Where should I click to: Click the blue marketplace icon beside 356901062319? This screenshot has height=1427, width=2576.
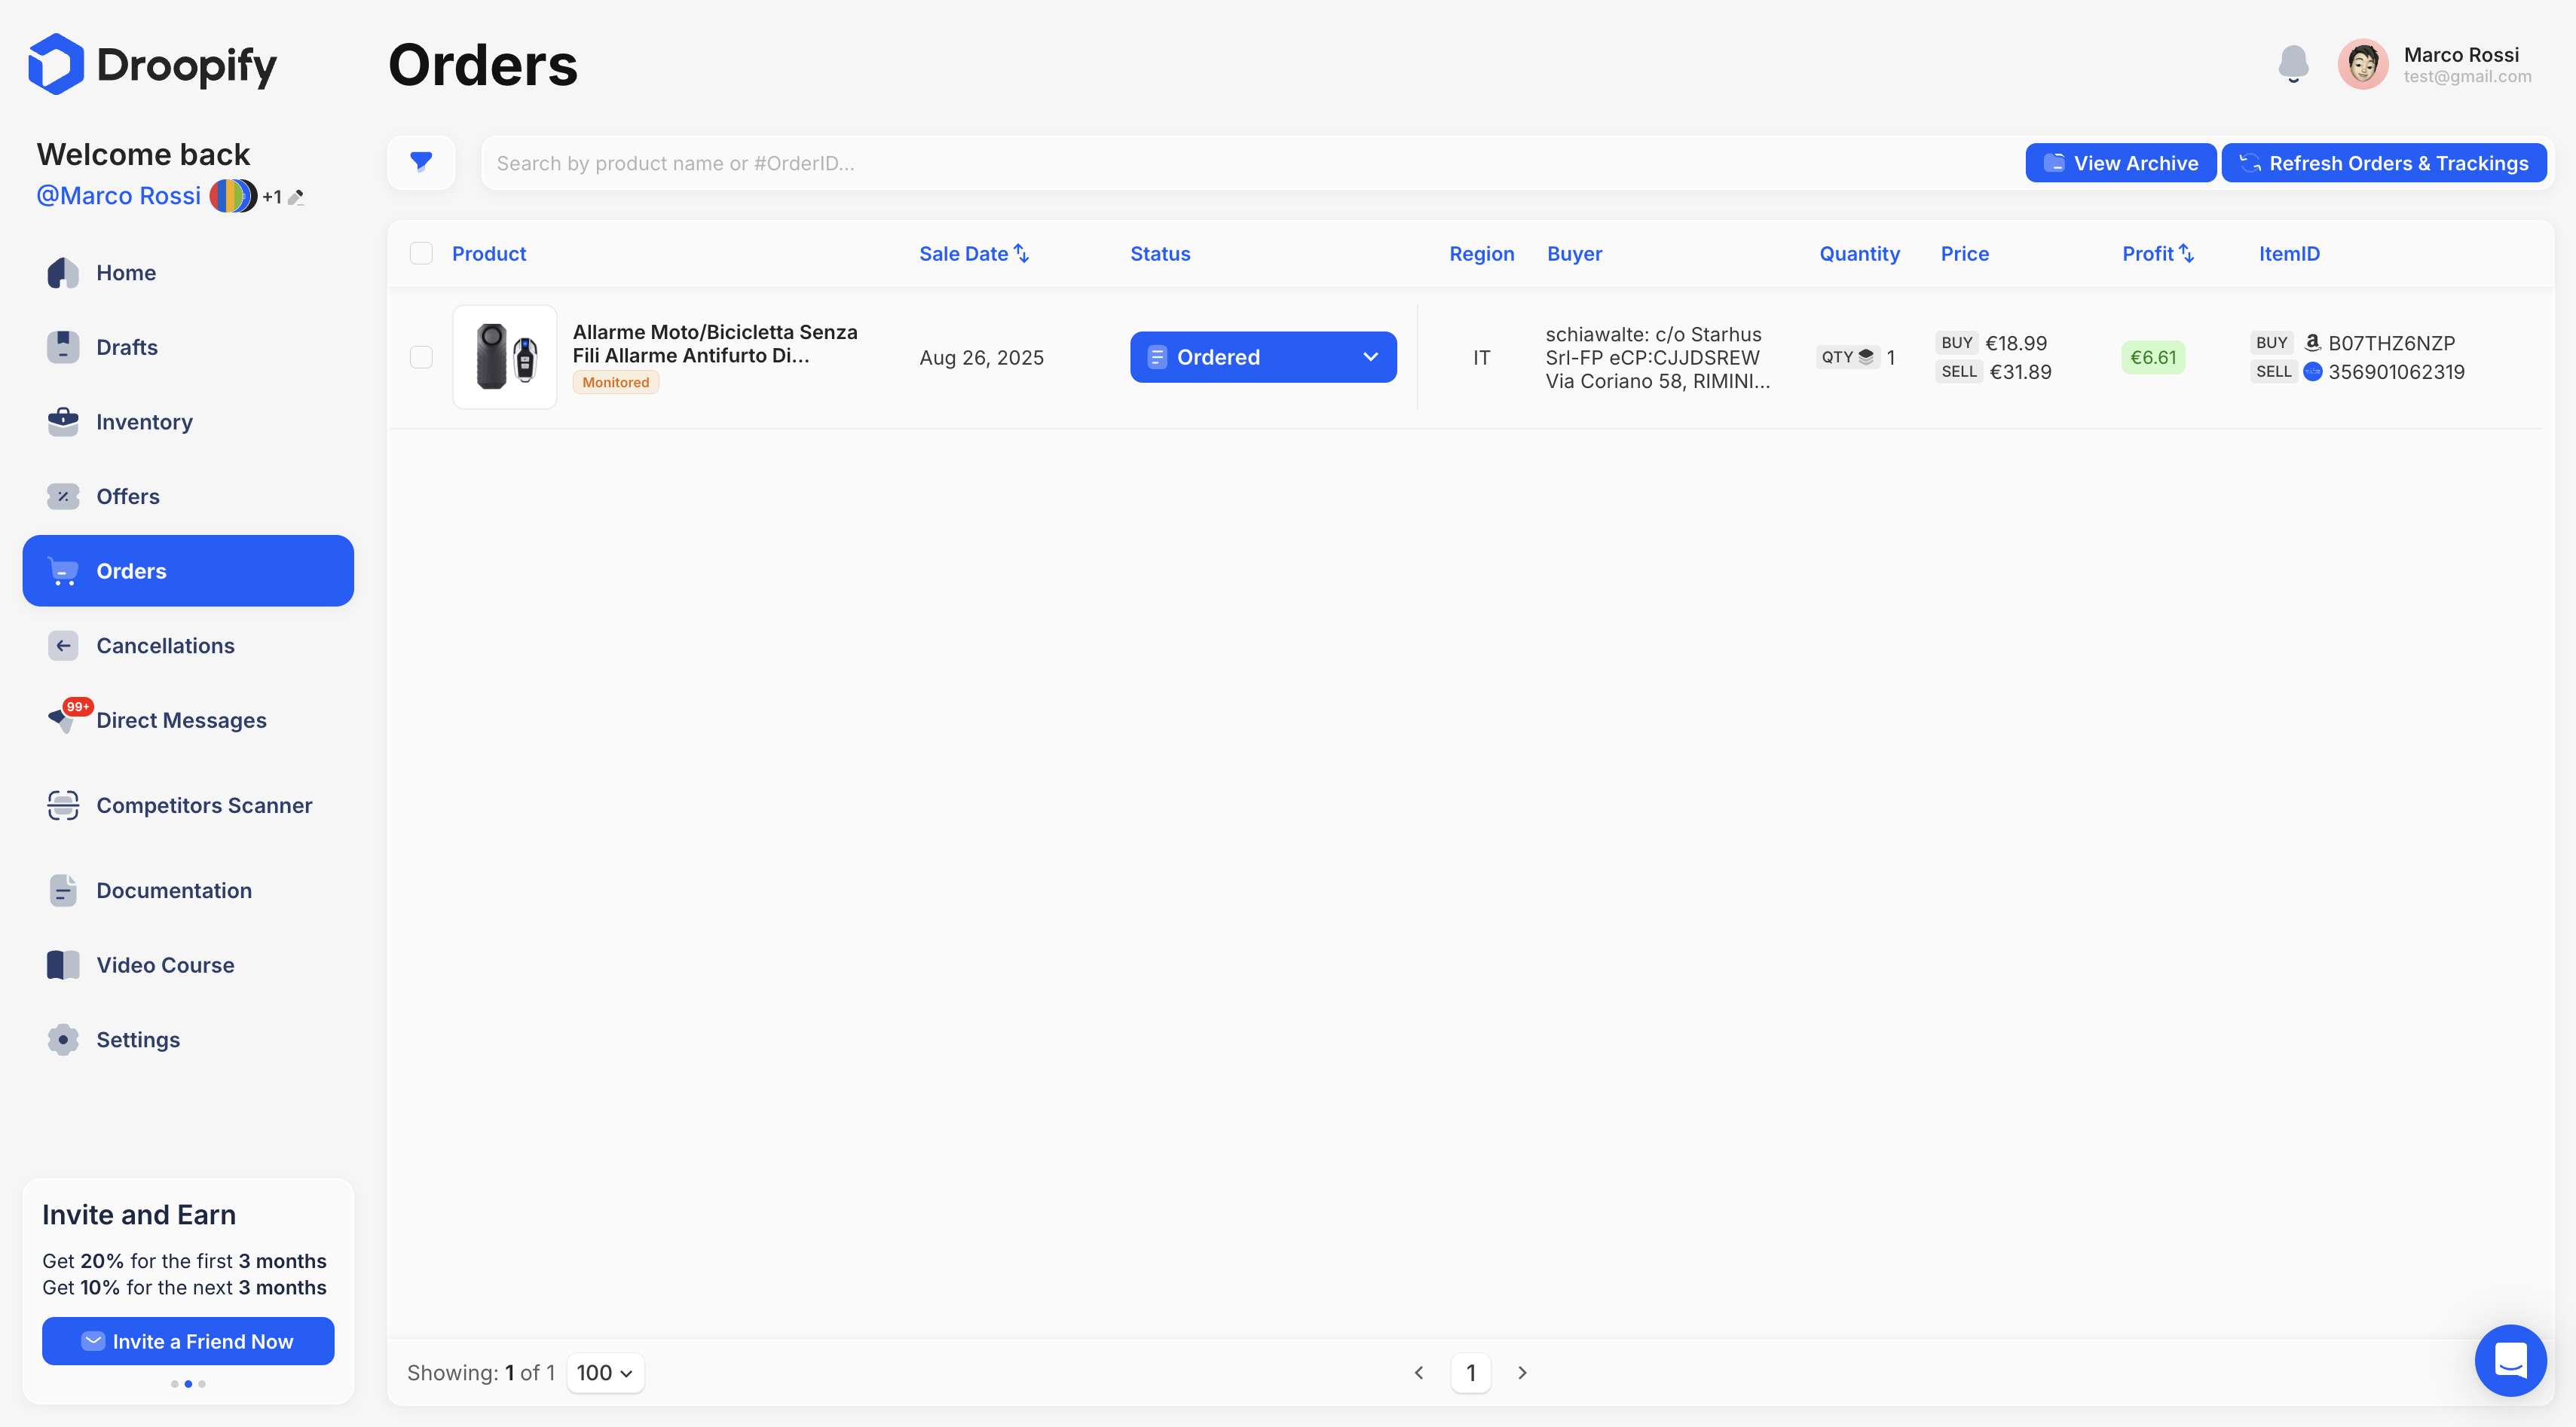click(2312, 372)
